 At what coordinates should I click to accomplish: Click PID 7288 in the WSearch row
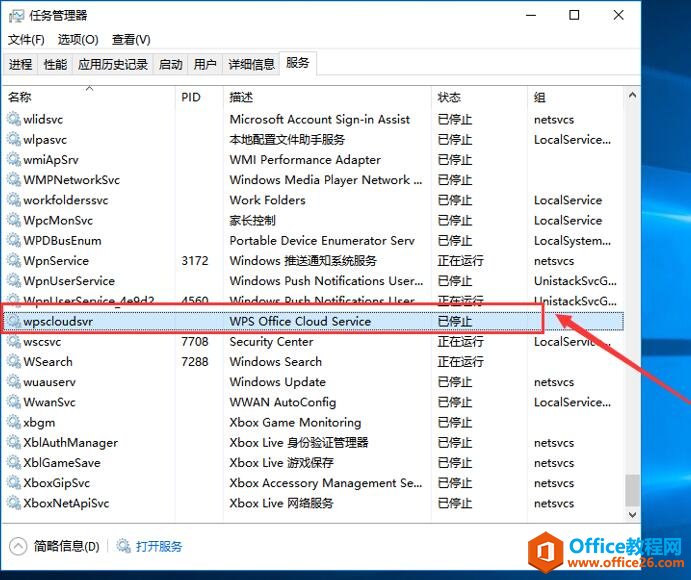pos(195,362)
